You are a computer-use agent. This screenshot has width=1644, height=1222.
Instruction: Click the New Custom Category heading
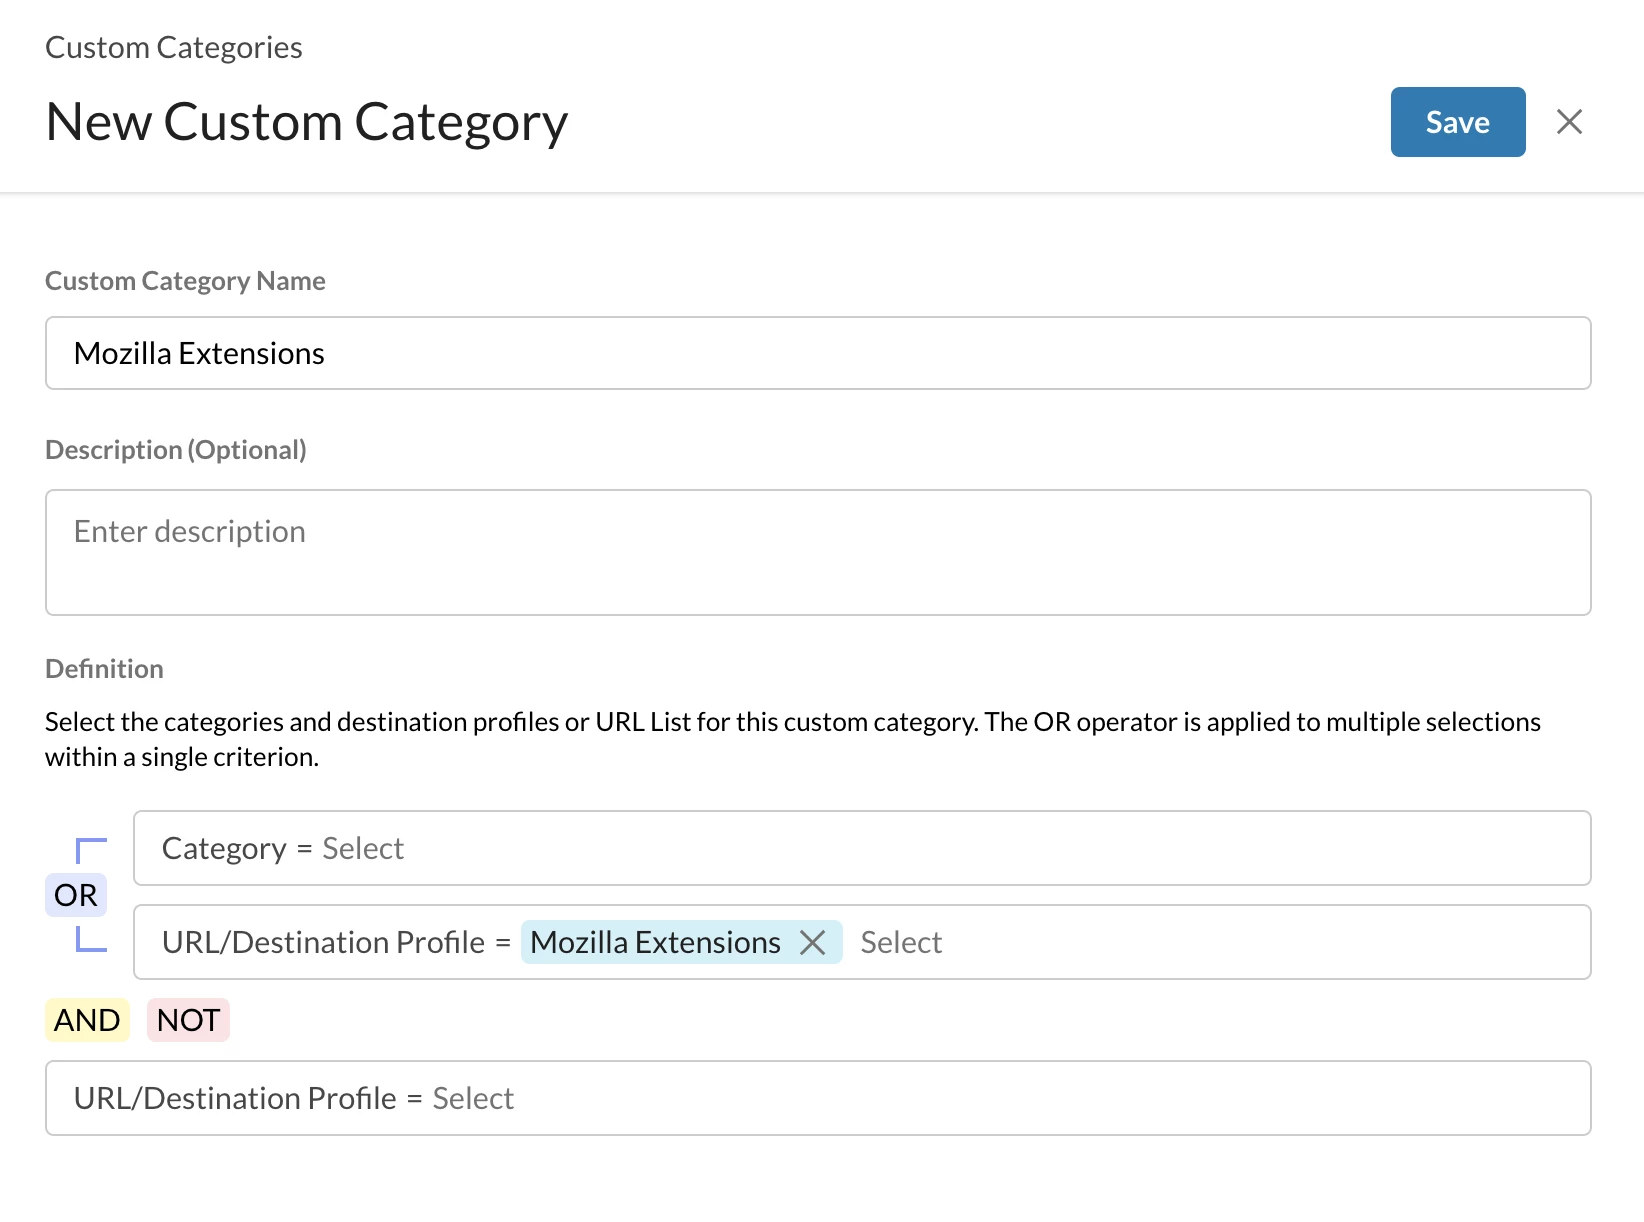pyautogui.click(x=307, y=122)
